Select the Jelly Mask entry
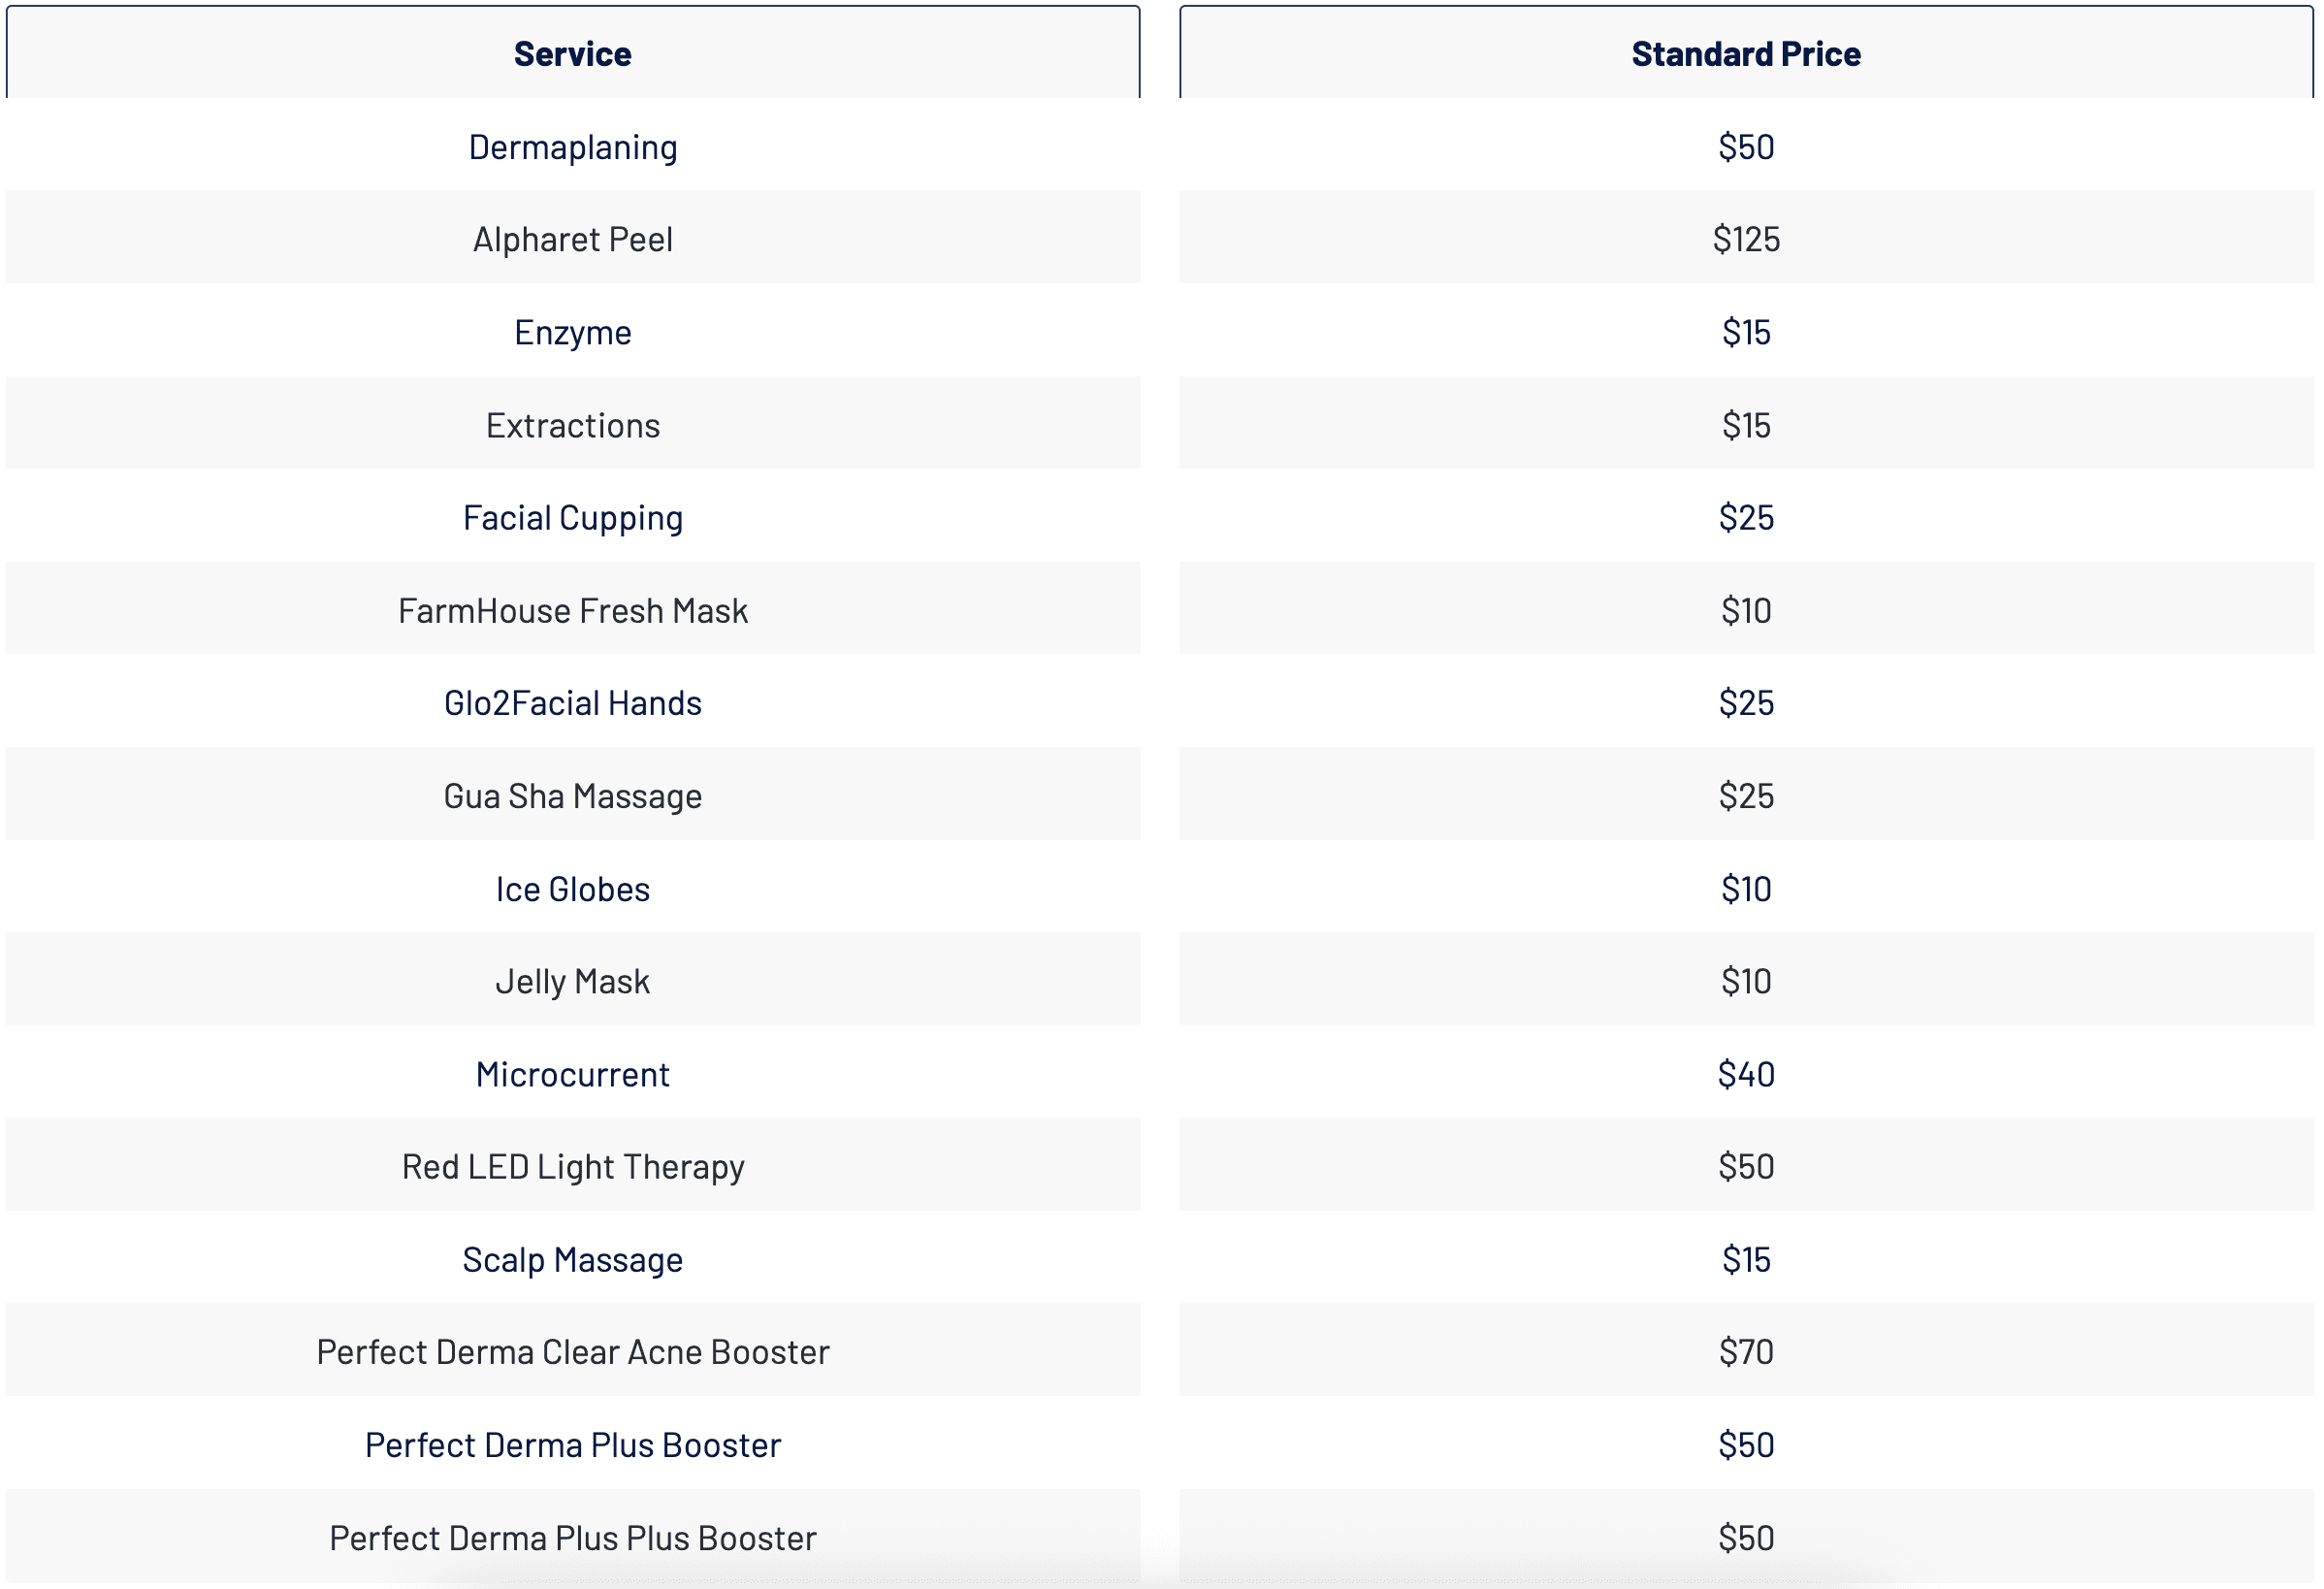The width and height of the screenshot is (2324, 1589). [572, 981]
